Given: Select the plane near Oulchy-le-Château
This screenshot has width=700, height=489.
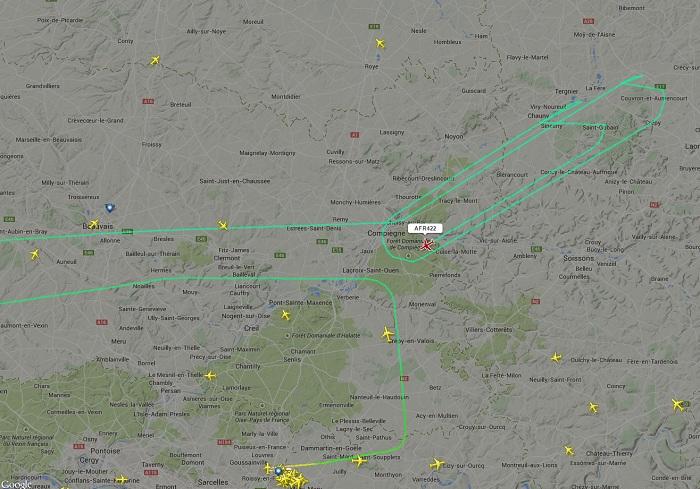Looking at the screenshot, I should click(x=556, y=357).
